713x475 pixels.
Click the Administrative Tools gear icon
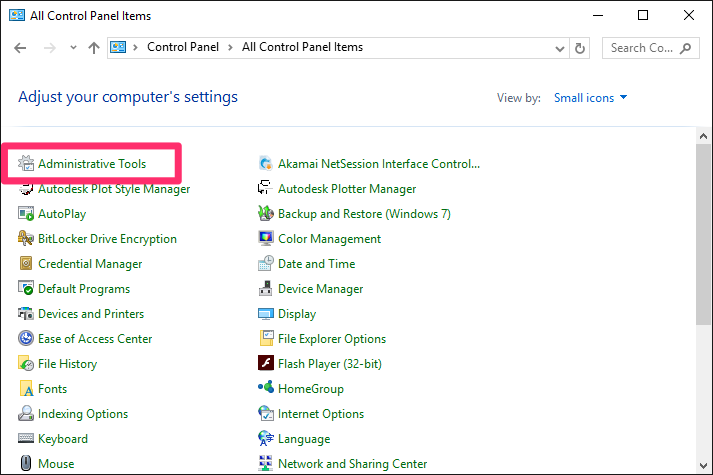point(26,163)
